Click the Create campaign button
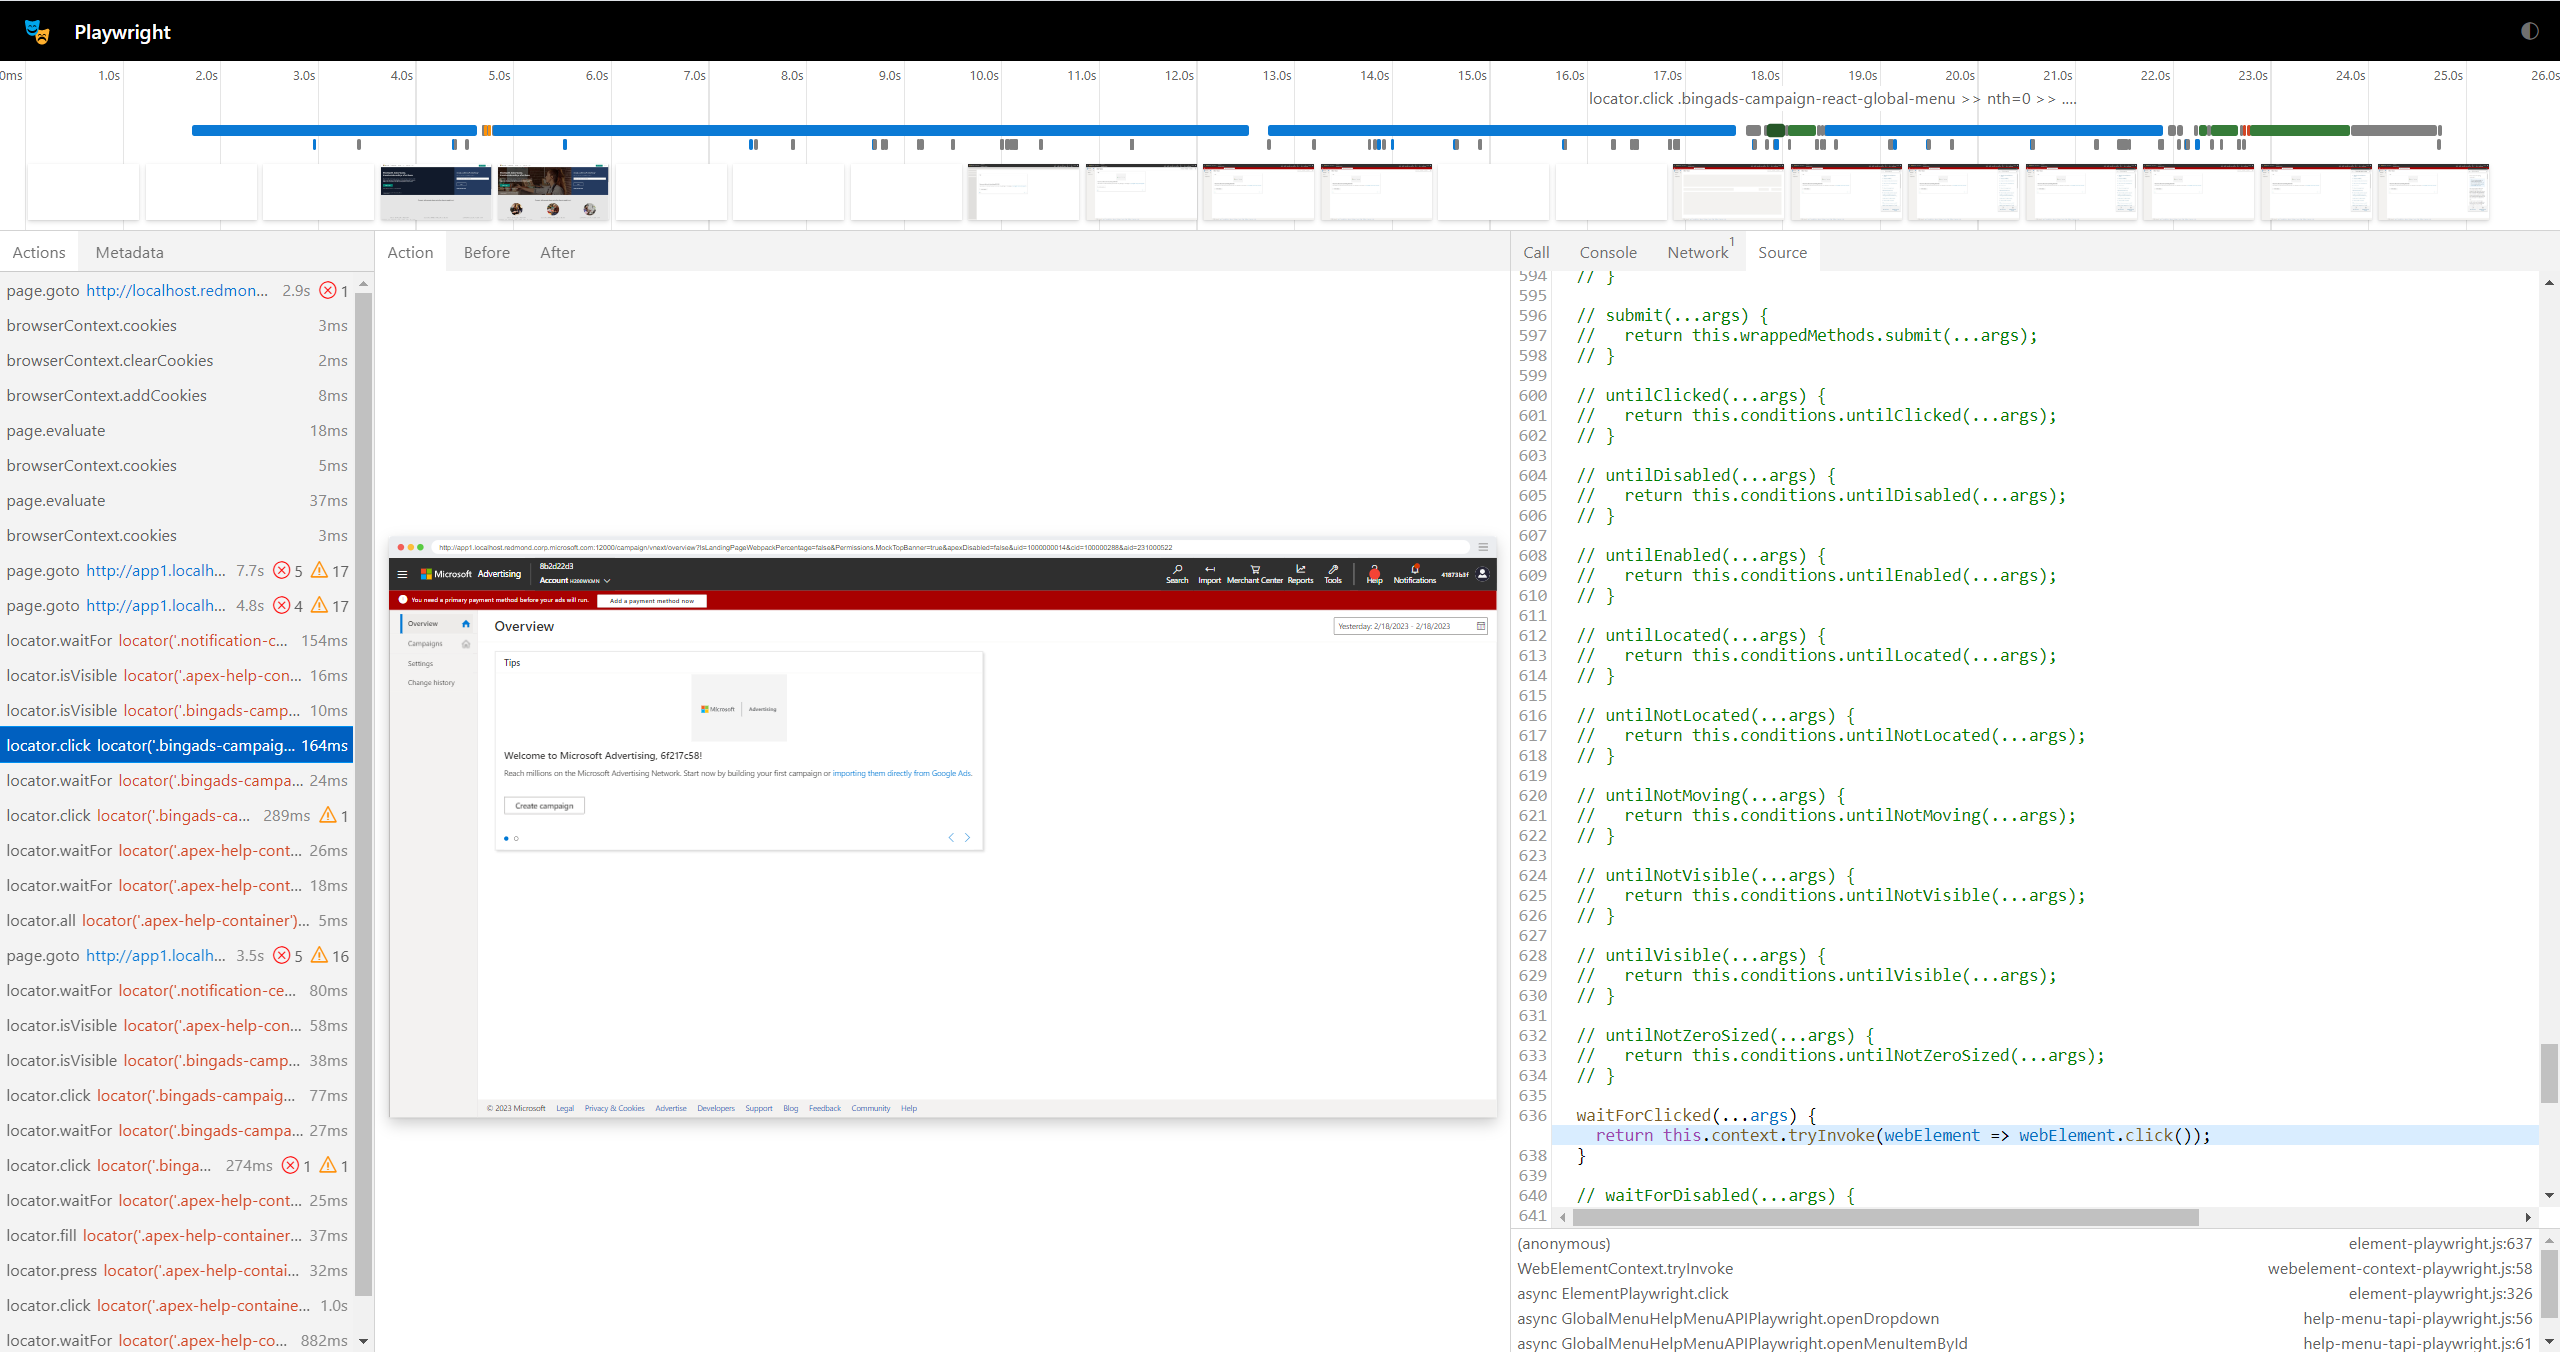The height and width of the screenshot is (1352, 2560). pos(544,806)
